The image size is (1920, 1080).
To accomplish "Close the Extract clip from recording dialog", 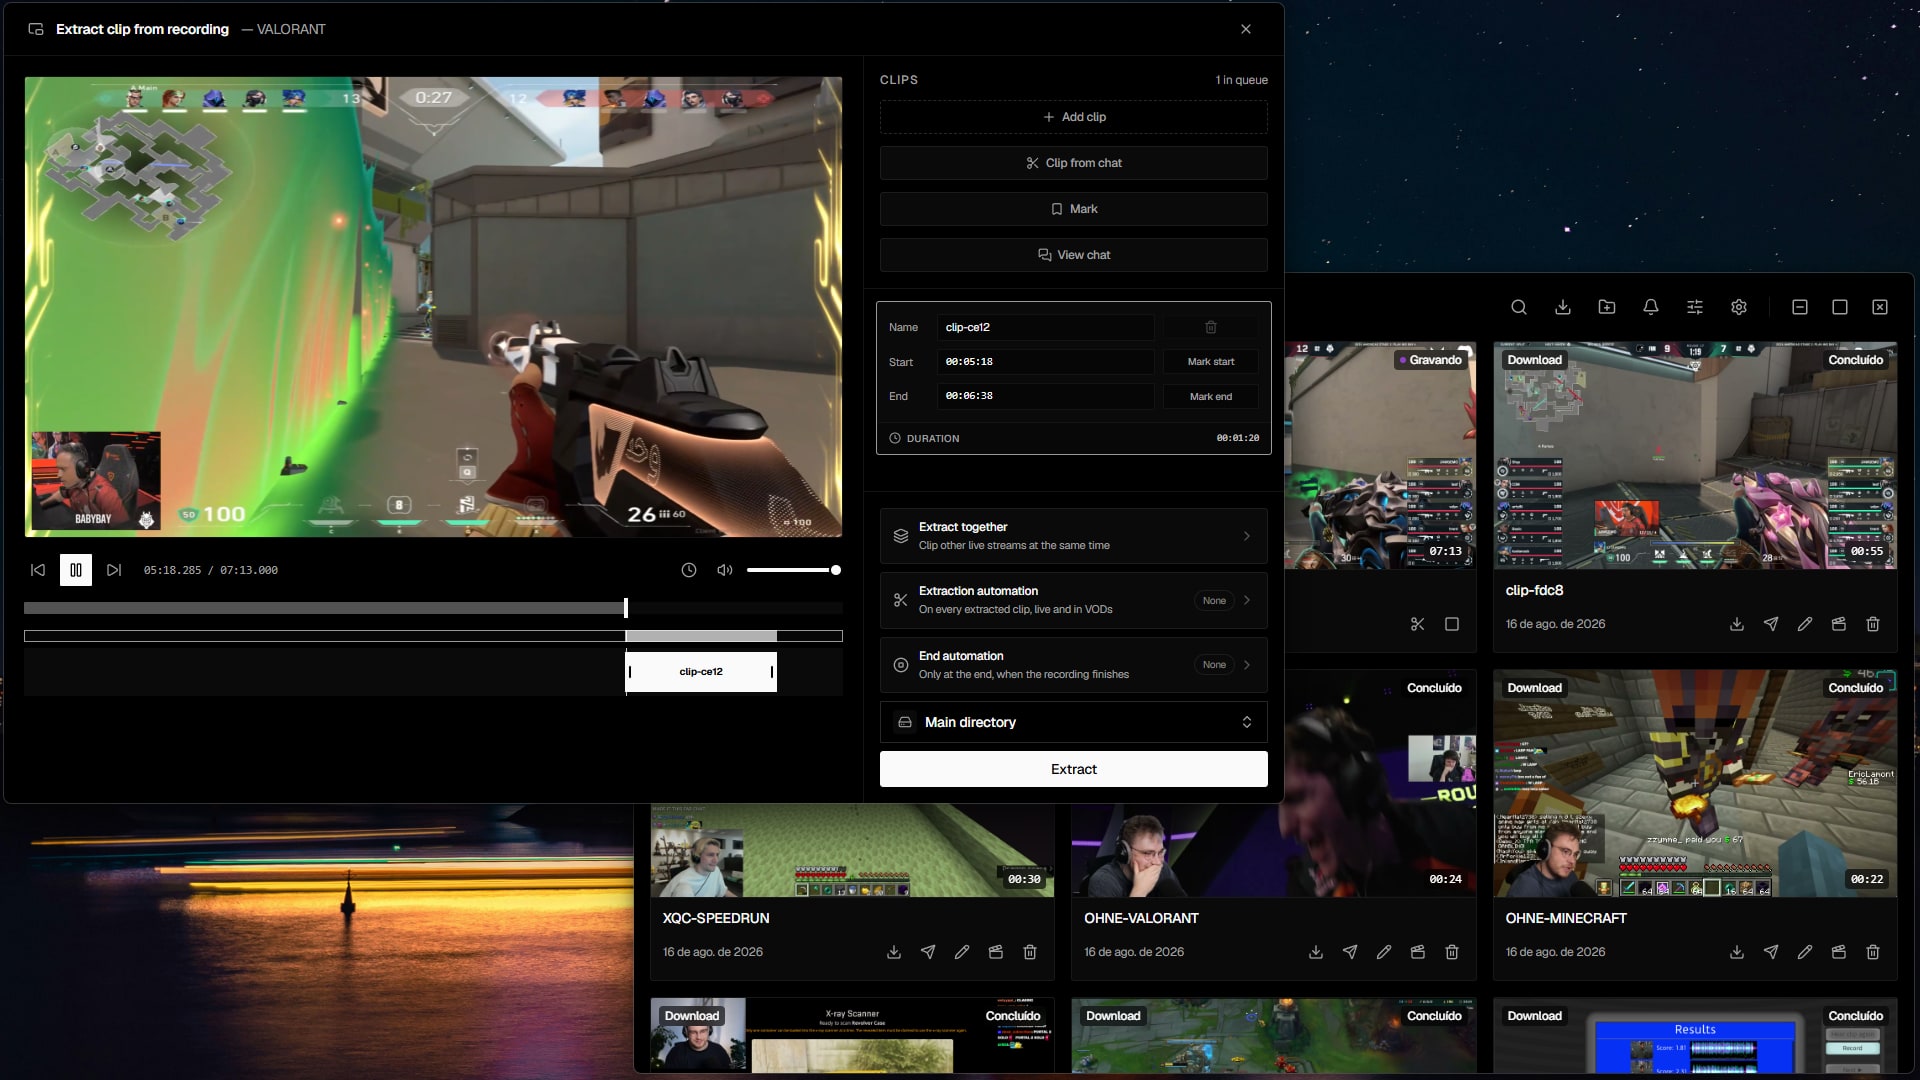I will point(1246,29).
